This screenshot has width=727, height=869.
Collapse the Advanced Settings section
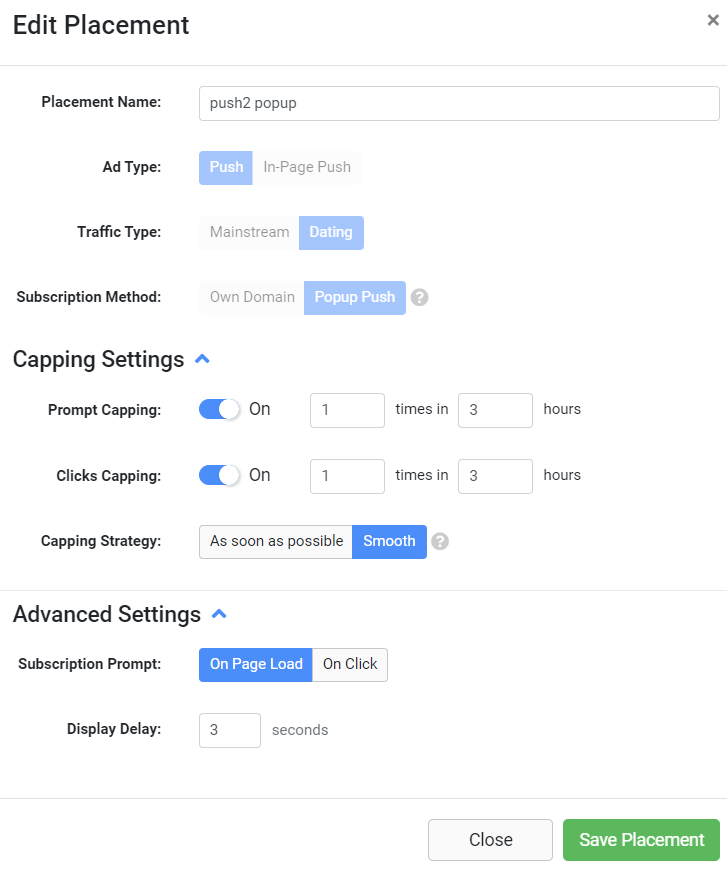(219, 614)
